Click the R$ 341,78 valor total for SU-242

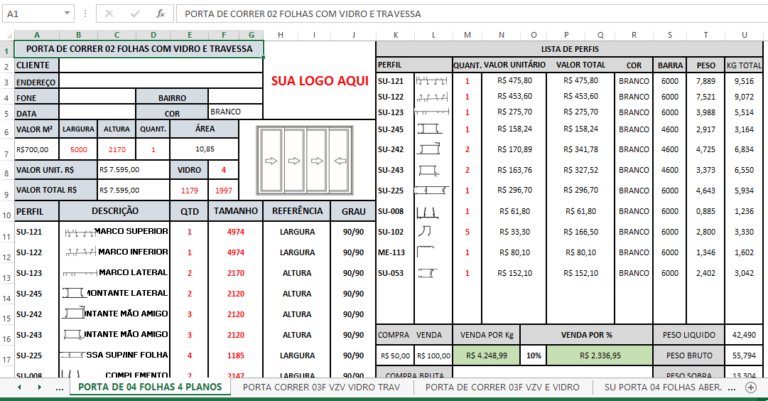[580, 149]
